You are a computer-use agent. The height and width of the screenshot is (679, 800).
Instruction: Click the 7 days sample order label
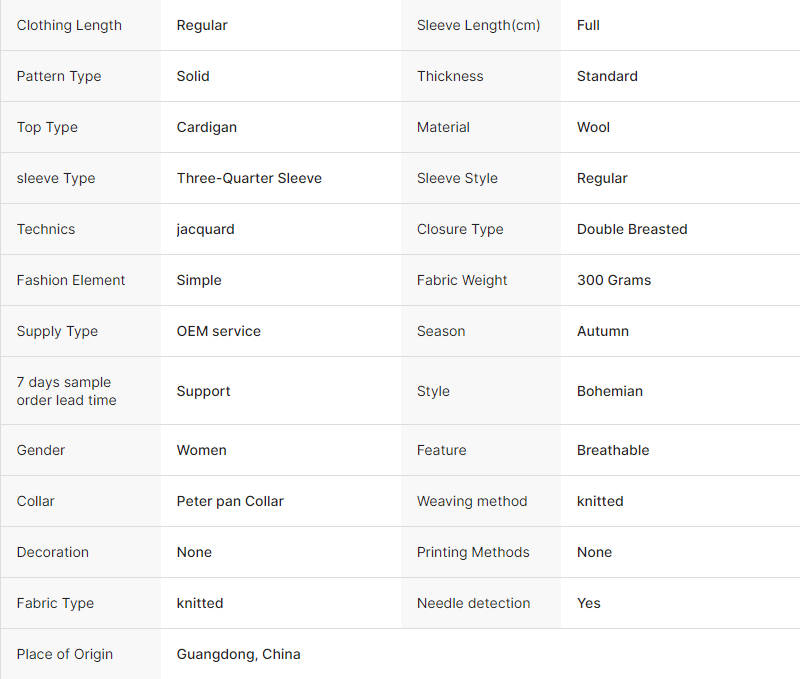coord(66,391)
